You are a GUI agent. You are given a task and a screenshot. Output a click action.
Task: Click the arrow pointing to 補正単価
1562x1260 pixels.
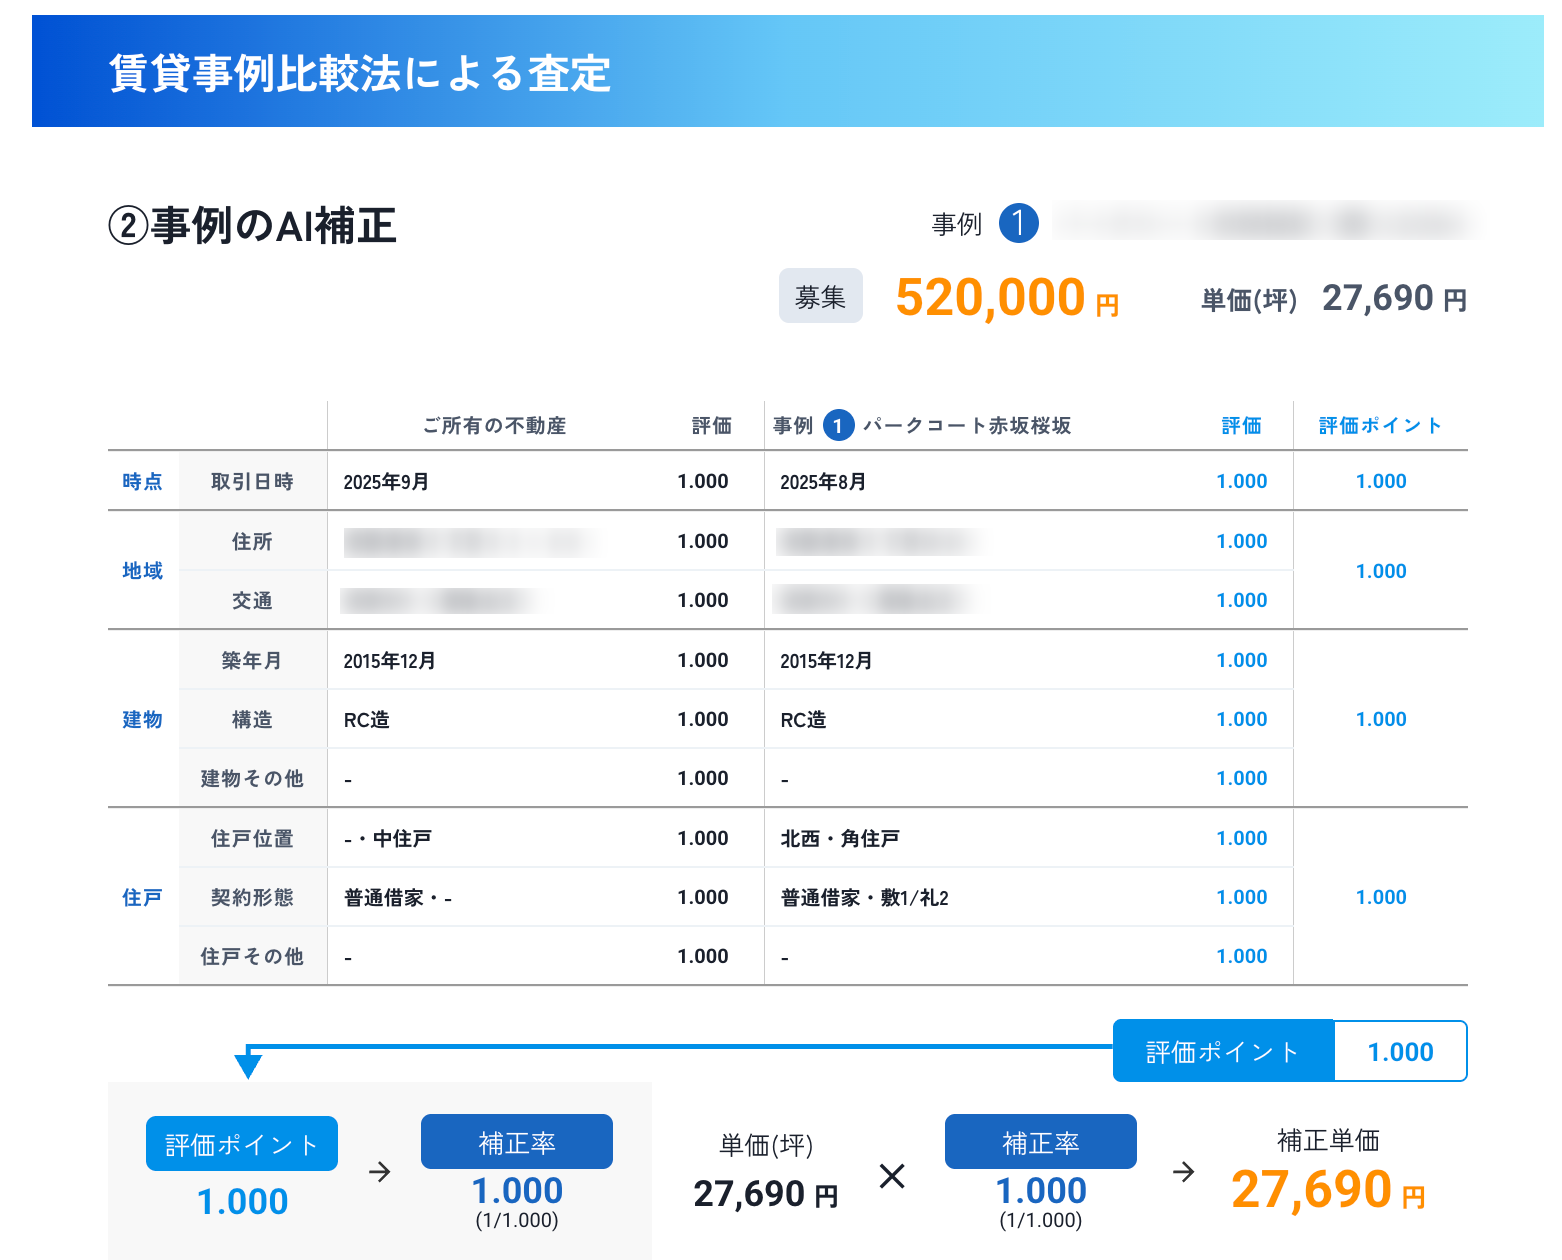coord(1183,1172)
